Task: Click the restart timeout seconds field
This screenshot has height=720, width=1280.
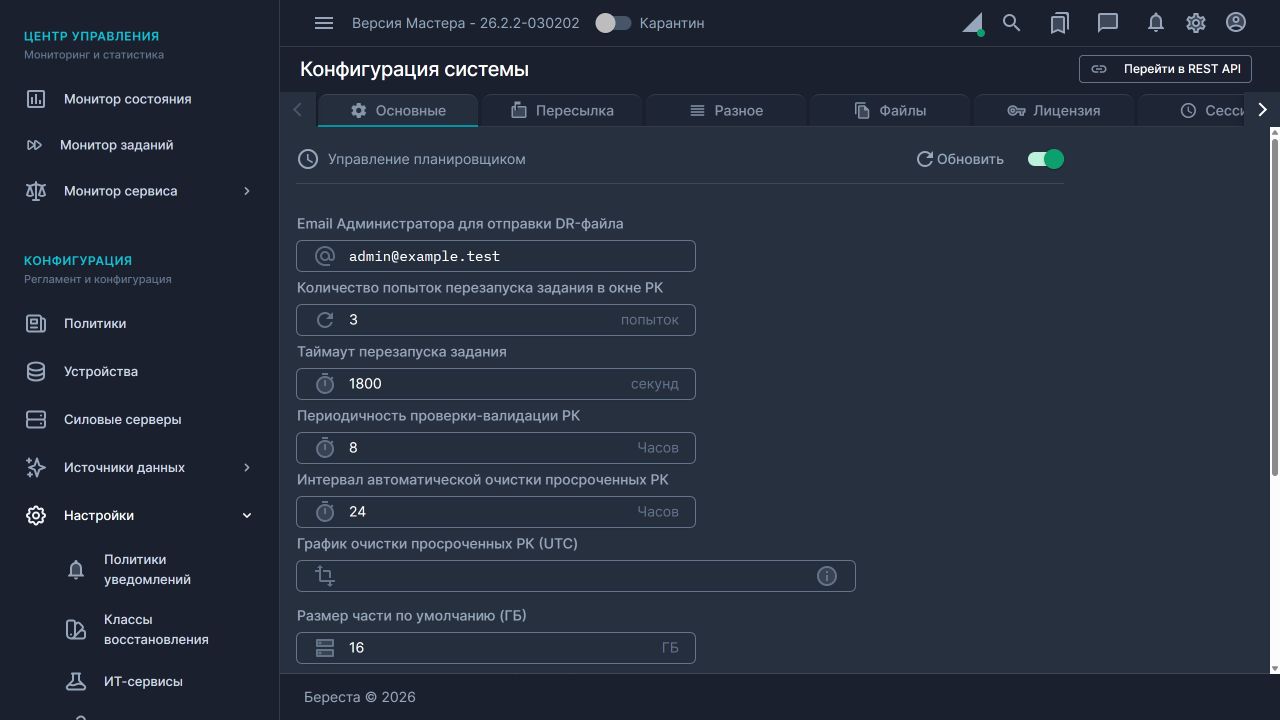Action: pos(496,384)
